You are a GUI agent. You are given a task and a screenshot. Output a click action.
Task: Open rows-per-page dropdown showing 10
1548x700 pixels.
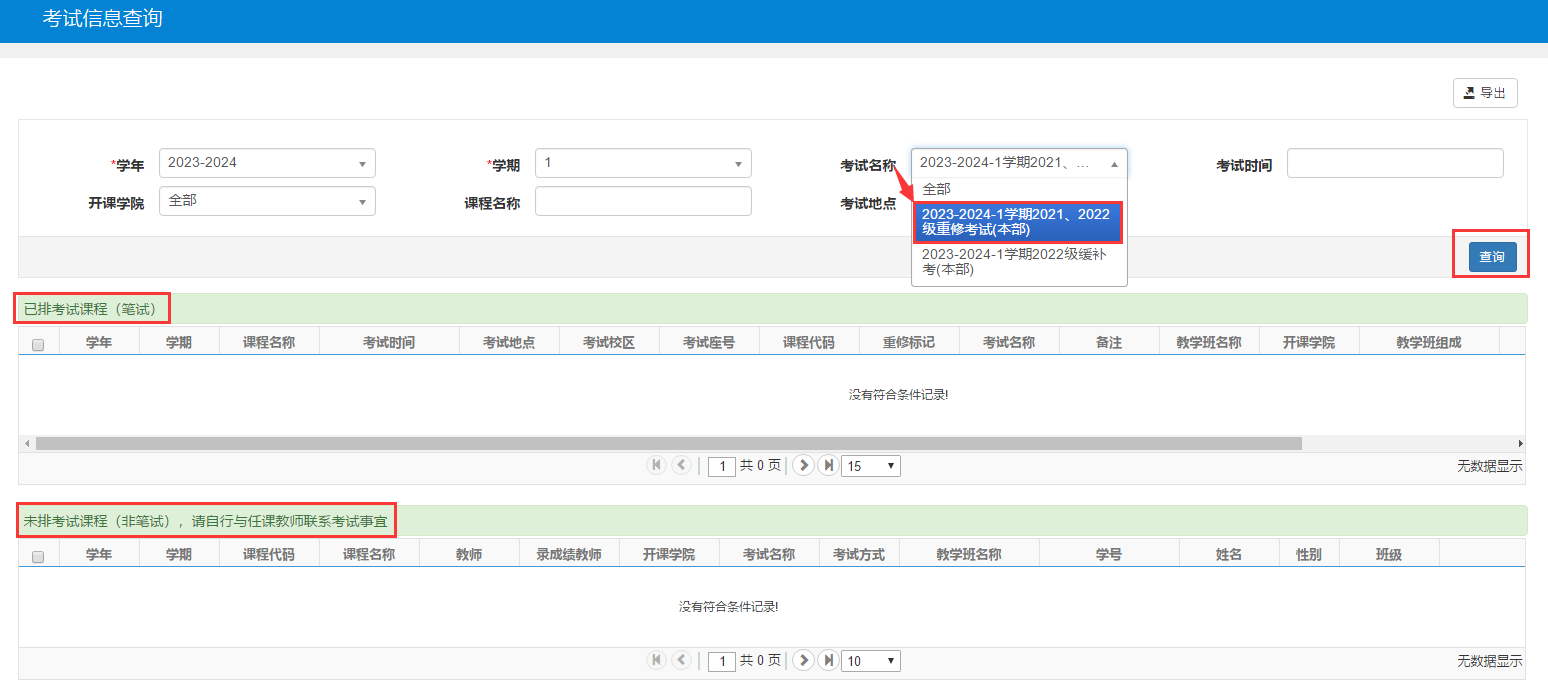coord(871,661)
